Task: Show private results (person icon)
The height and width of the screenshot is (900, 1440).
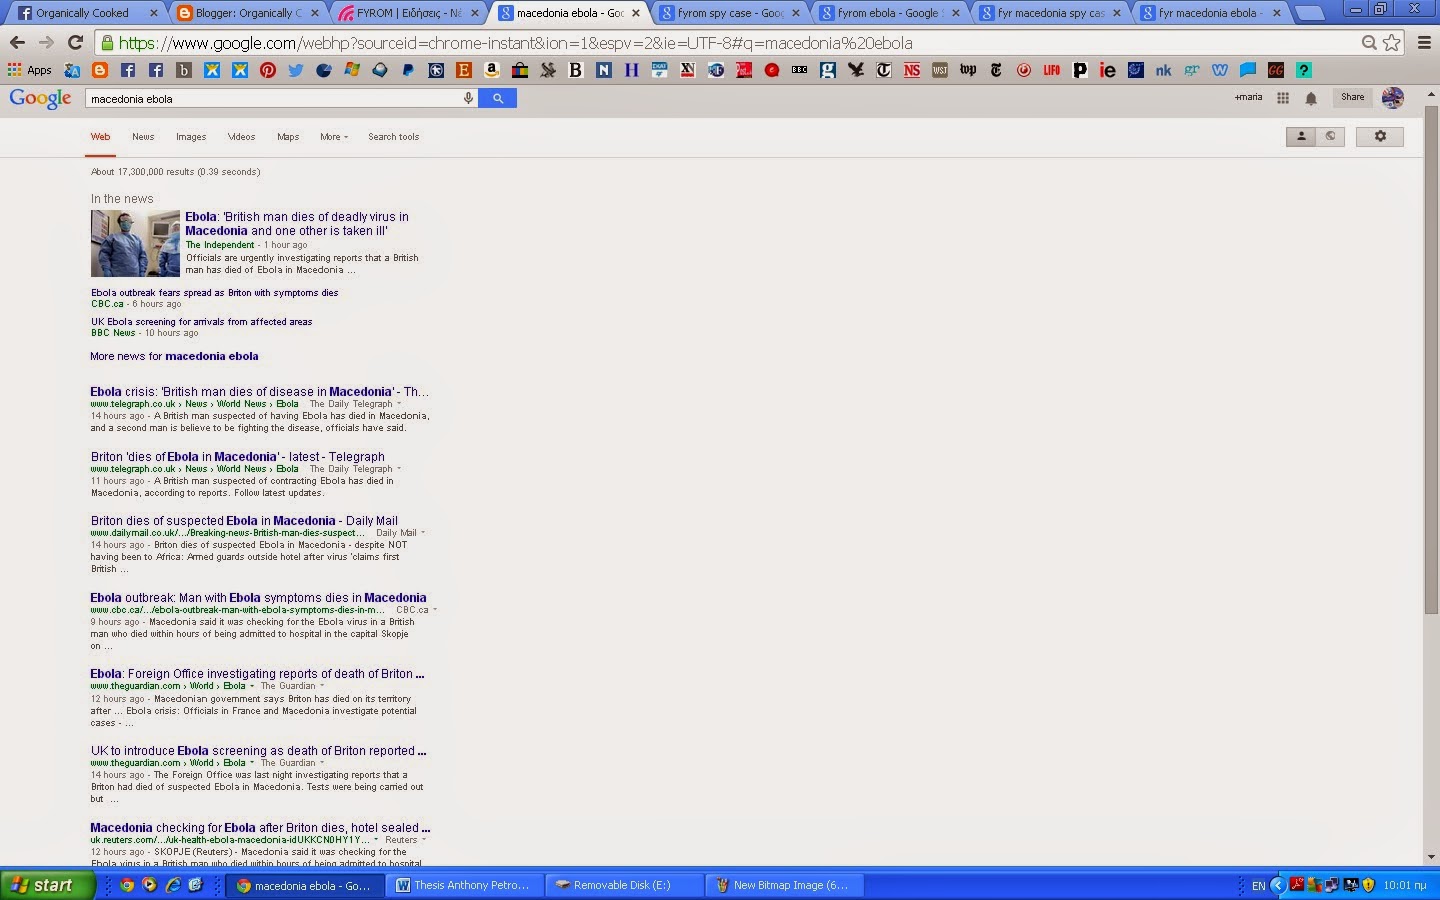Action: tap(1301, 136)
